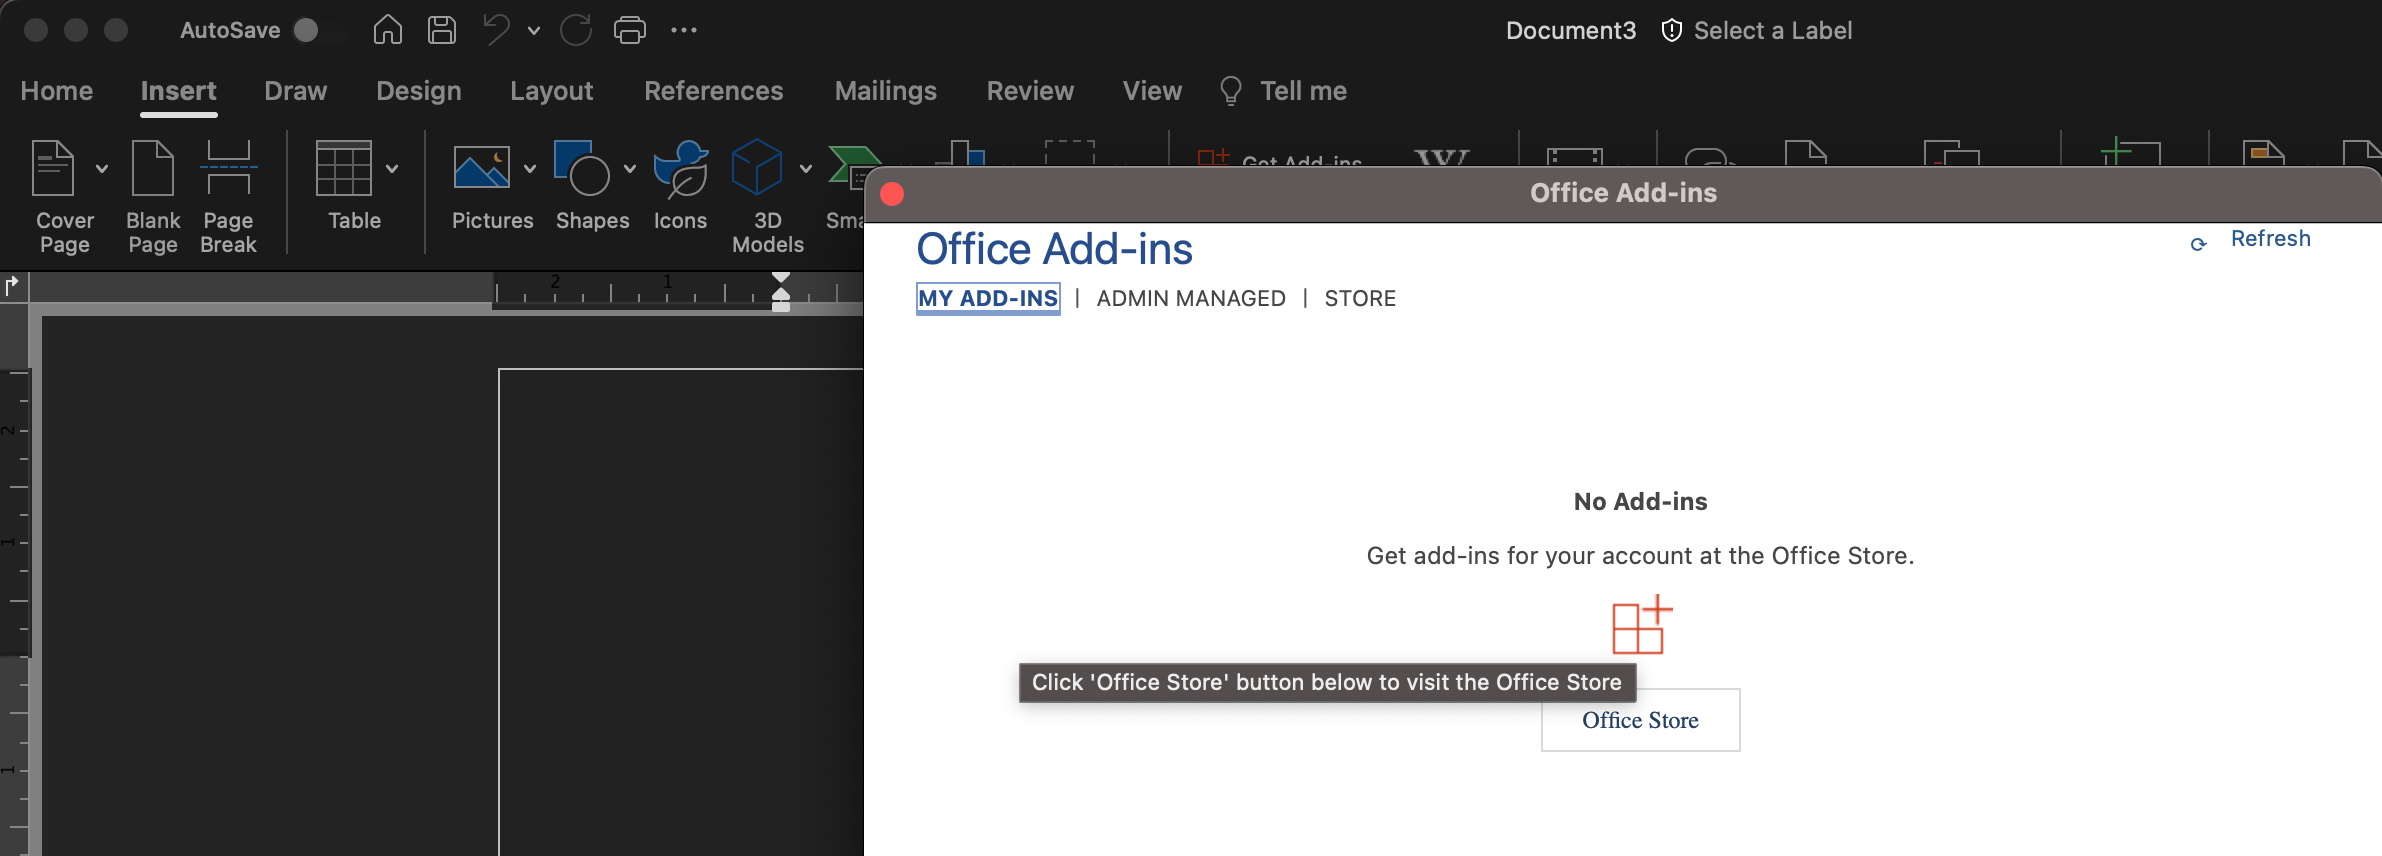The width and height of the screenshot is (2382, 856).
Task: Open the Icons gallery
Action: (x=680, y=186)
